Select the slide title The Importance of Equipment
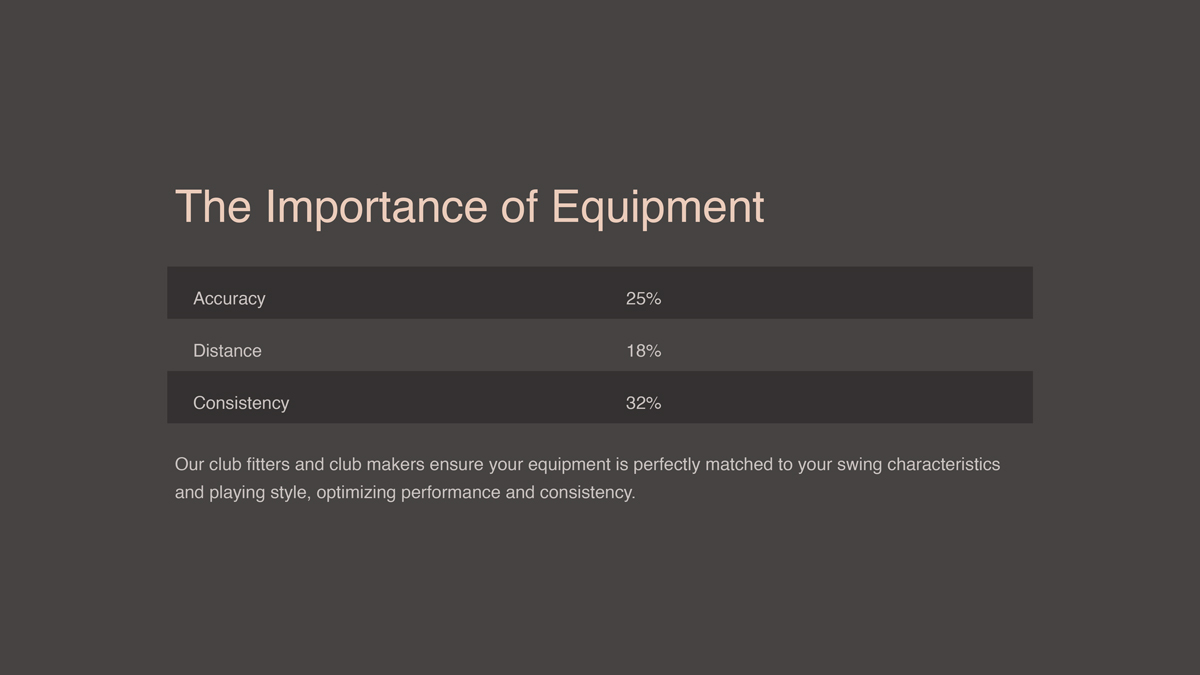 [469, 207]
